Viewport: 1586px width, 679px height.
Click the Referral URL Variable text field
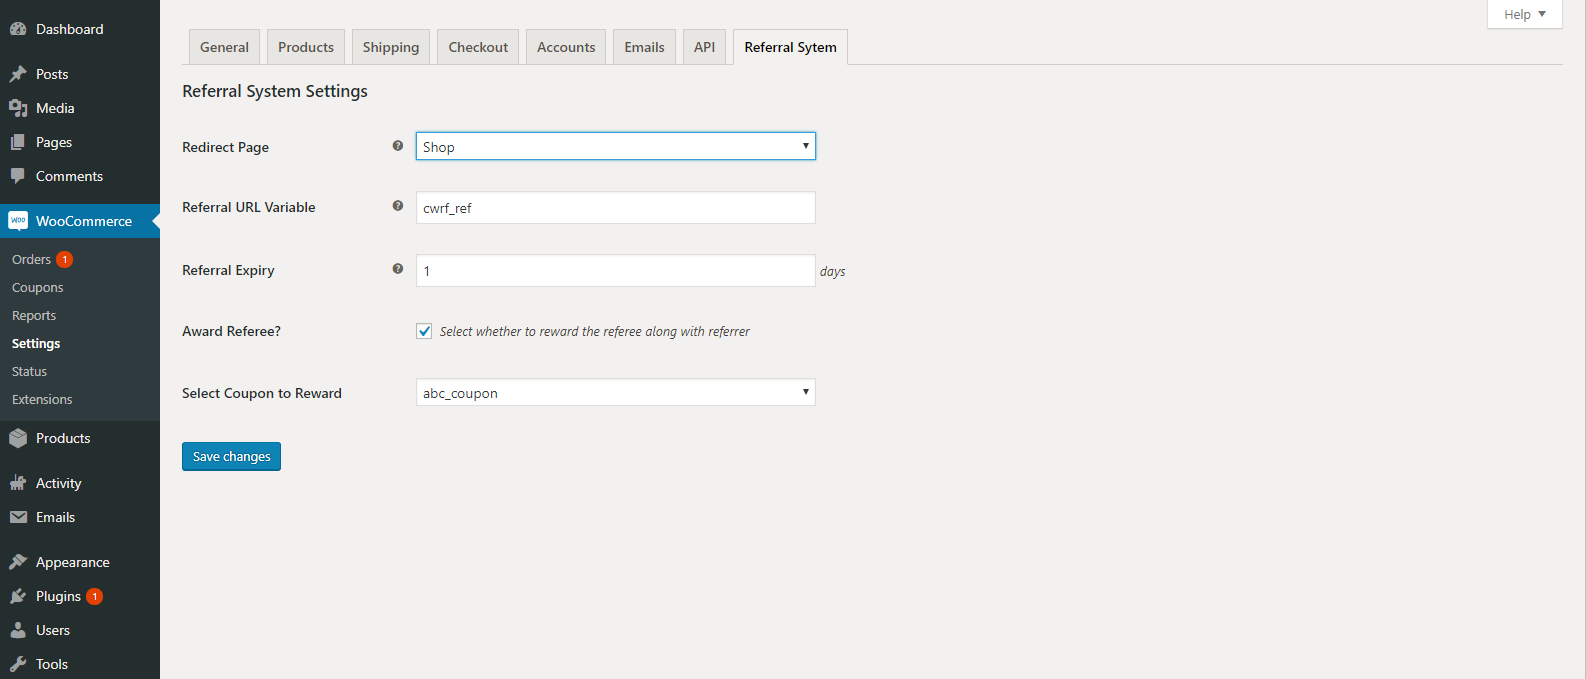point(615,208)
